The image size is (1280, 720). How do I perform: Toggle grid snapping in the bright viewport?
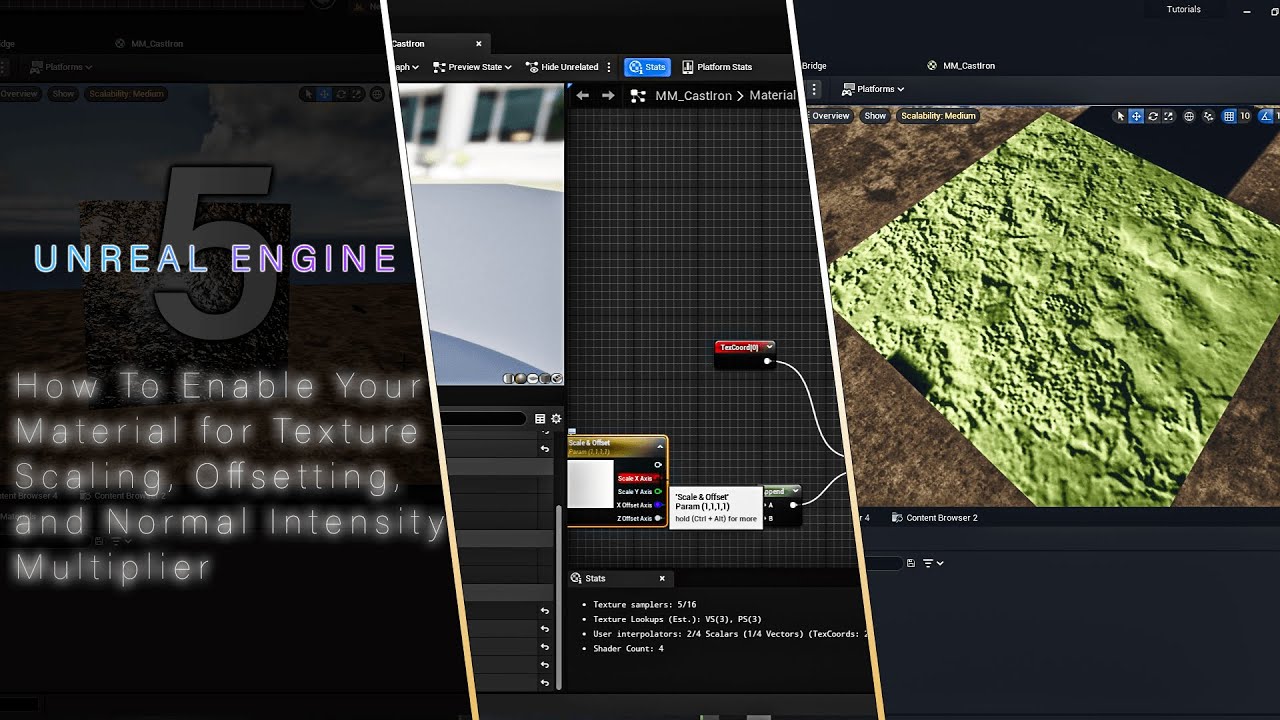[x=1229, y=116]
